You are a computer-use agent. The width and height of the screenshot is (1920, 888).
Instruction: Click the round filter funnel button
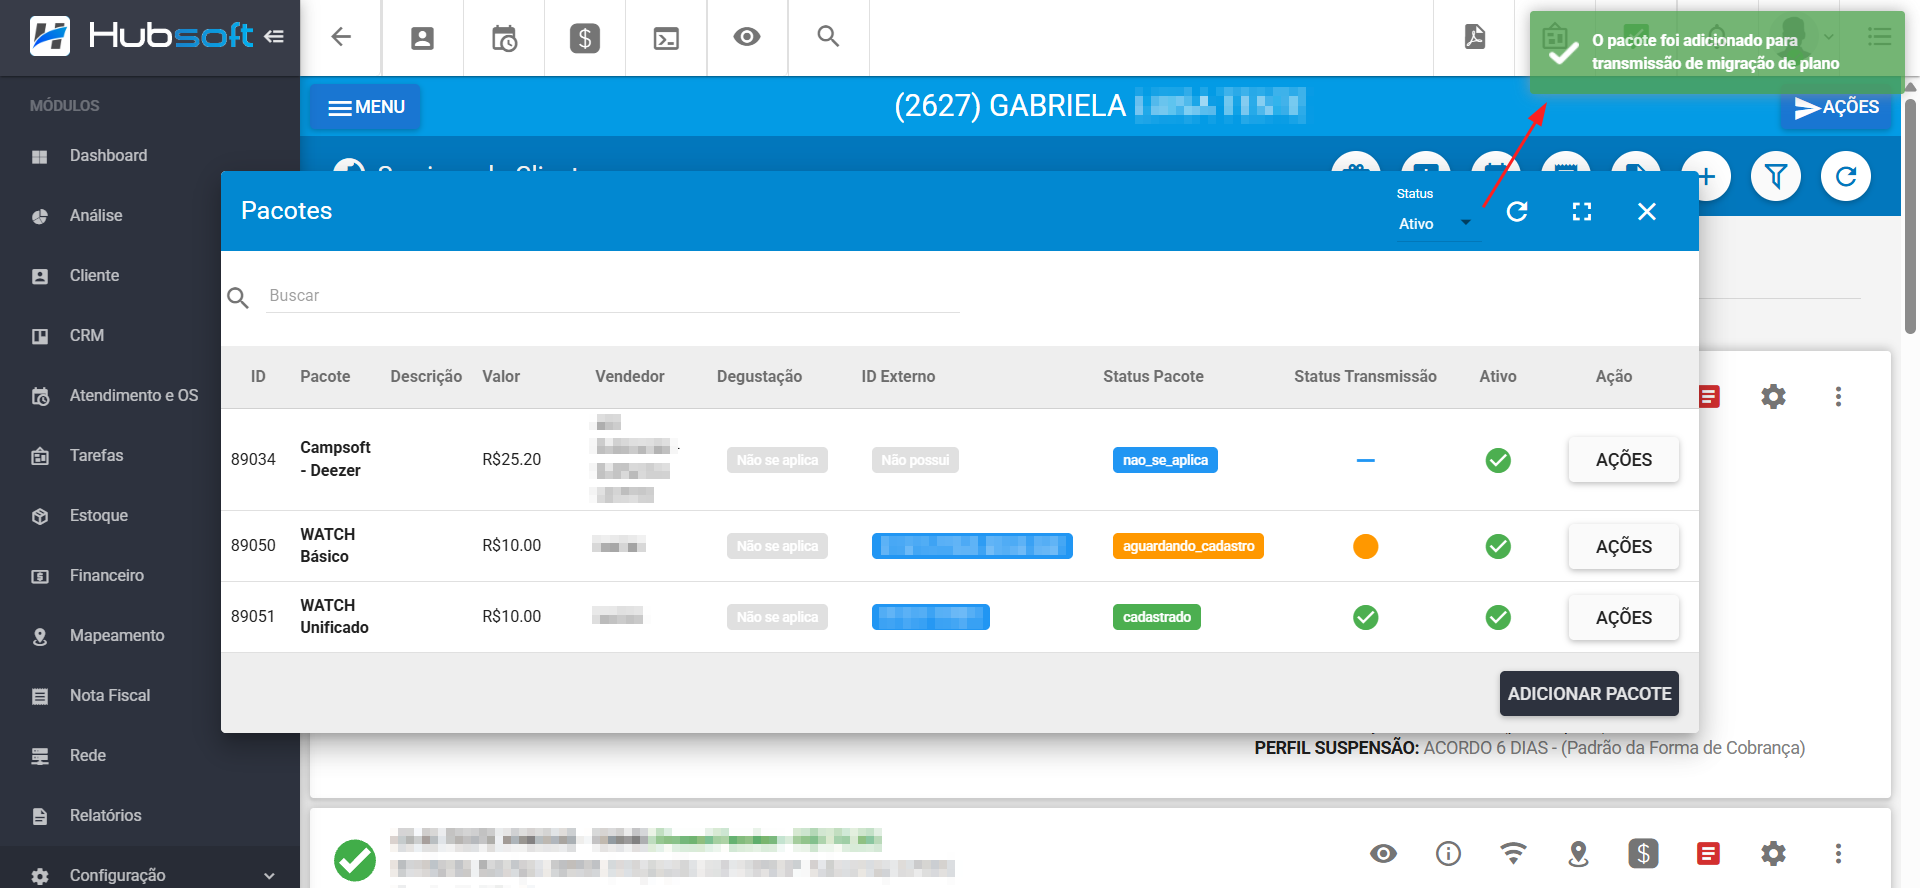click(x=1776, y=177)
